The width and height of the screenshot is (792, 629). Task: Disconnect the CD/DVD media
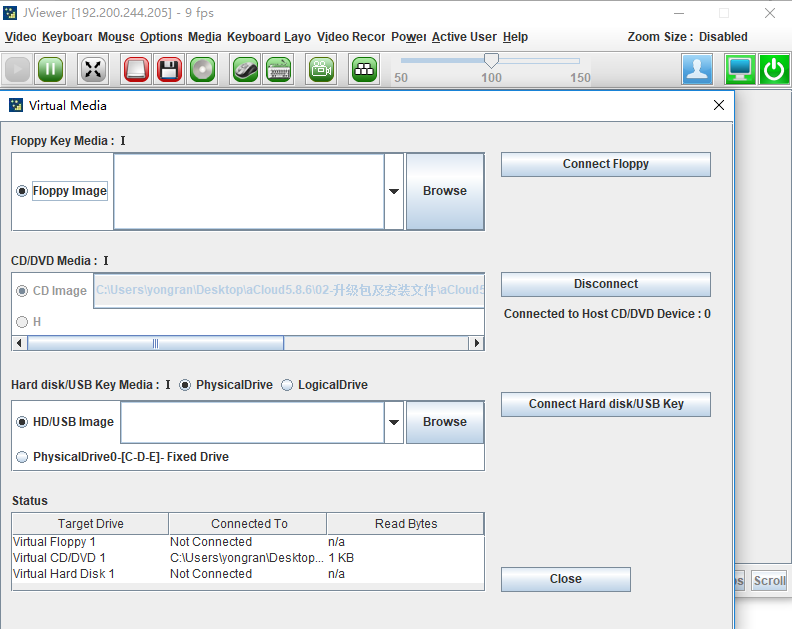(605, 284)
